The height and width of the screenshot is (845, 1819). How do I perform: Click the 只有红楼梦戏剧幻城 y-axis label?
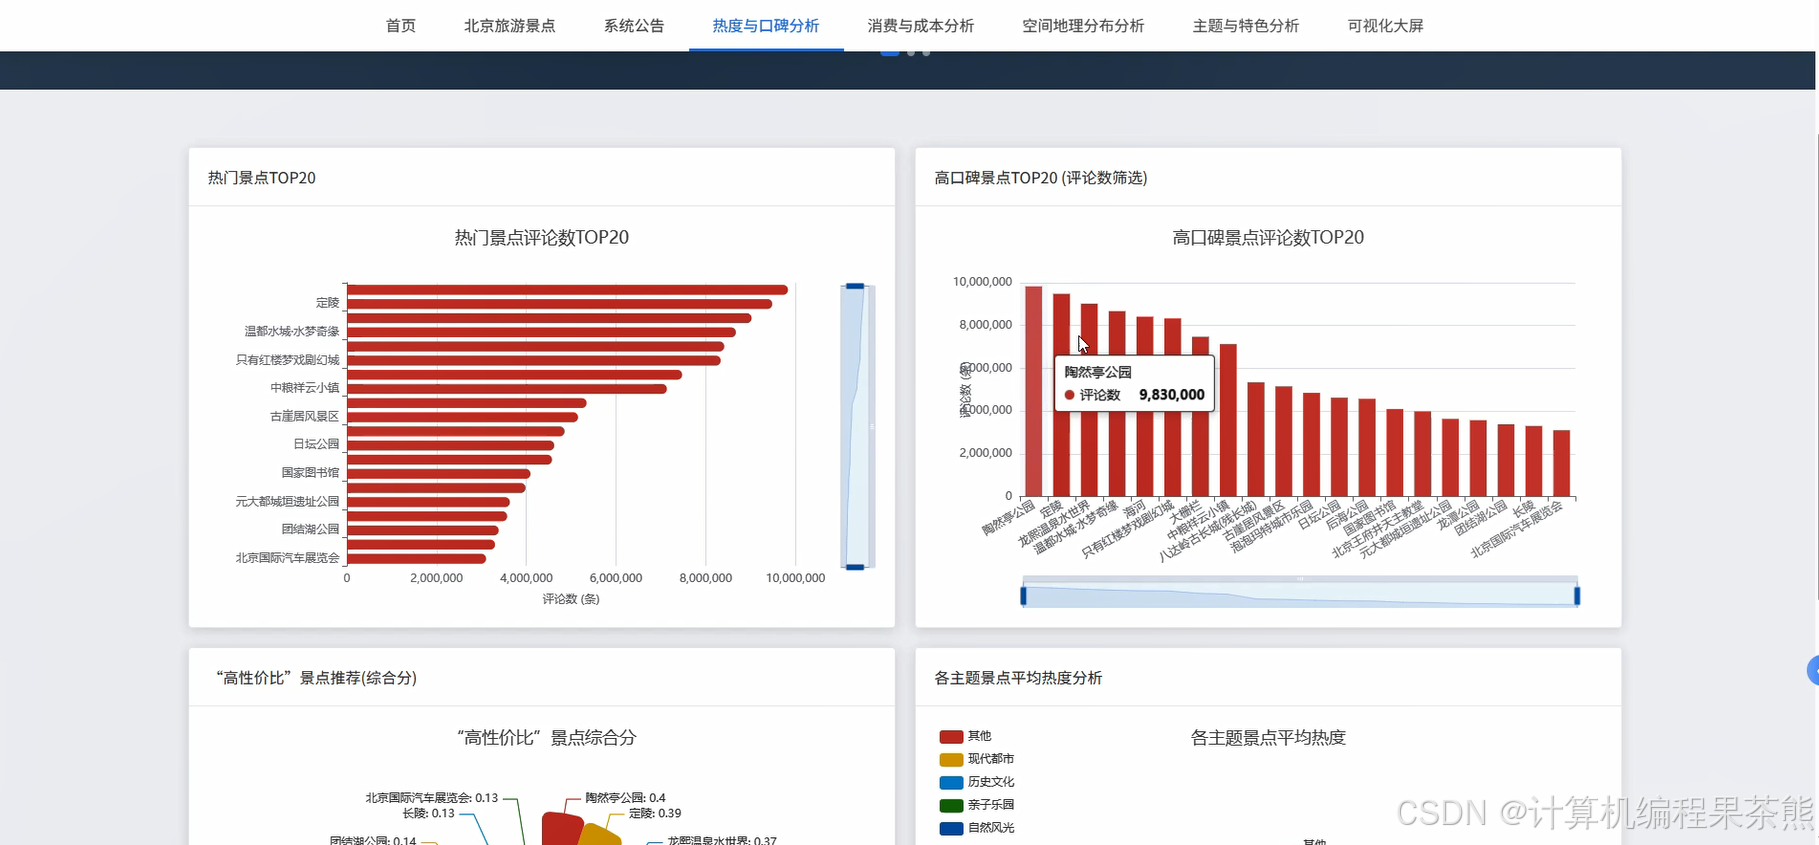click(288, 360)
